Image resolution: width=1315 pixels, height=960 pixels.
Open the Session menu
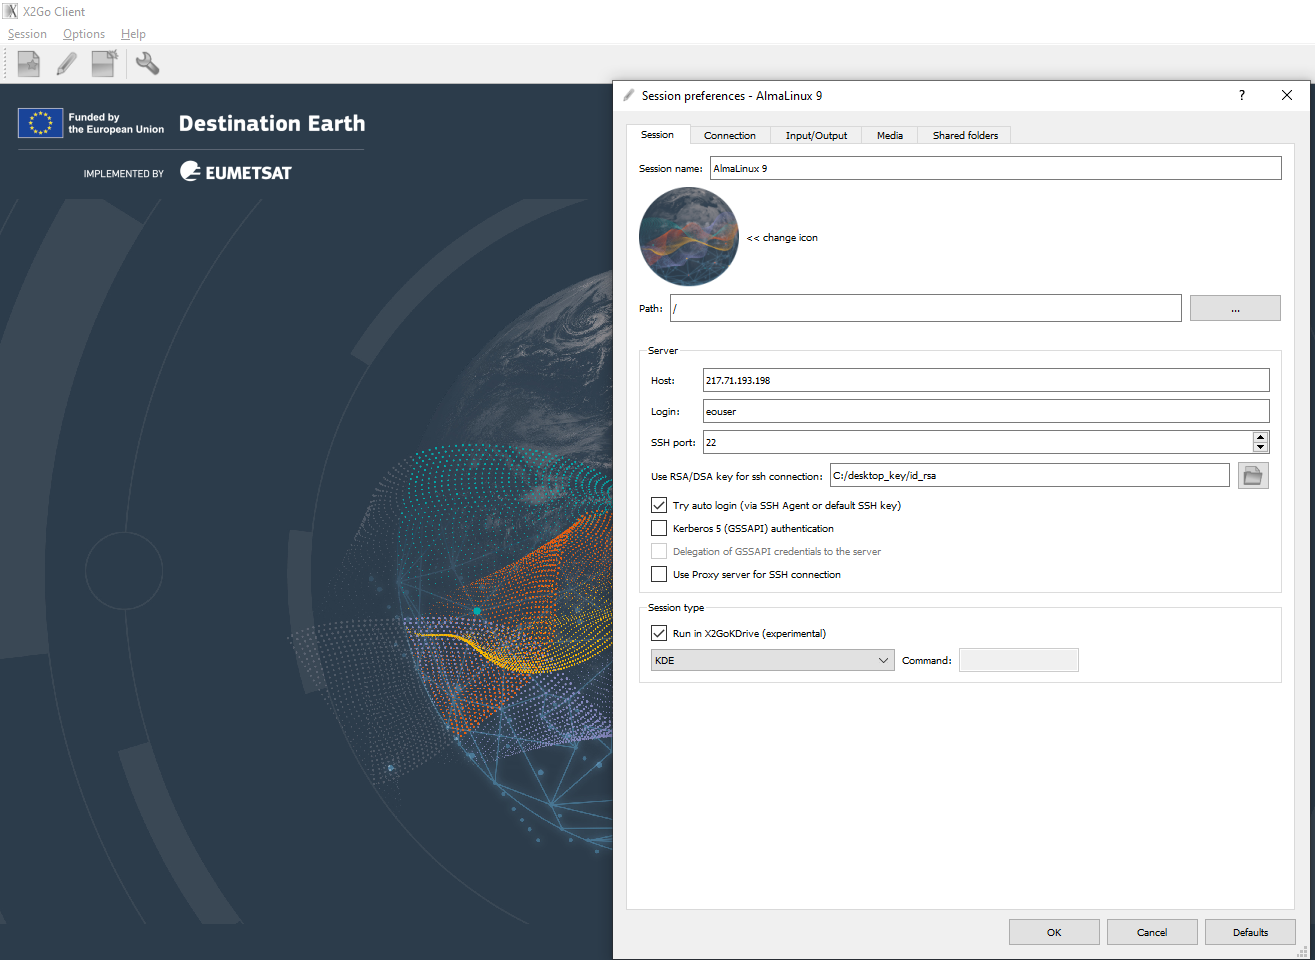[x=27, y=34]
